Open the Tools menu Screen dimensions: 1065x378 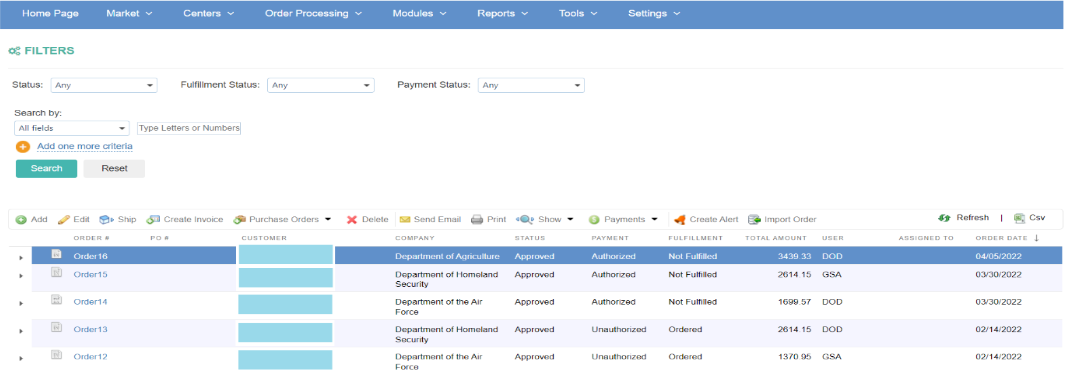point(578,14)
